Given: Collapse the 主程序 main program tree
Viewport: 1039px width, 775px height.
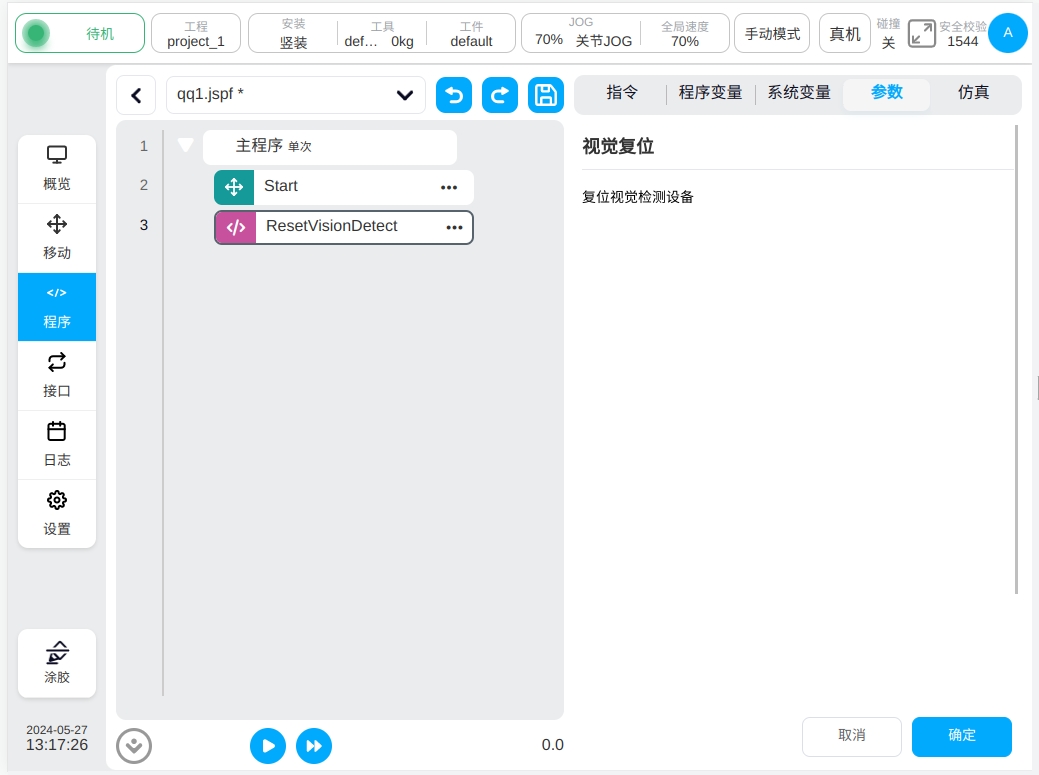Looking at the screenshot, I should (185, 146).
